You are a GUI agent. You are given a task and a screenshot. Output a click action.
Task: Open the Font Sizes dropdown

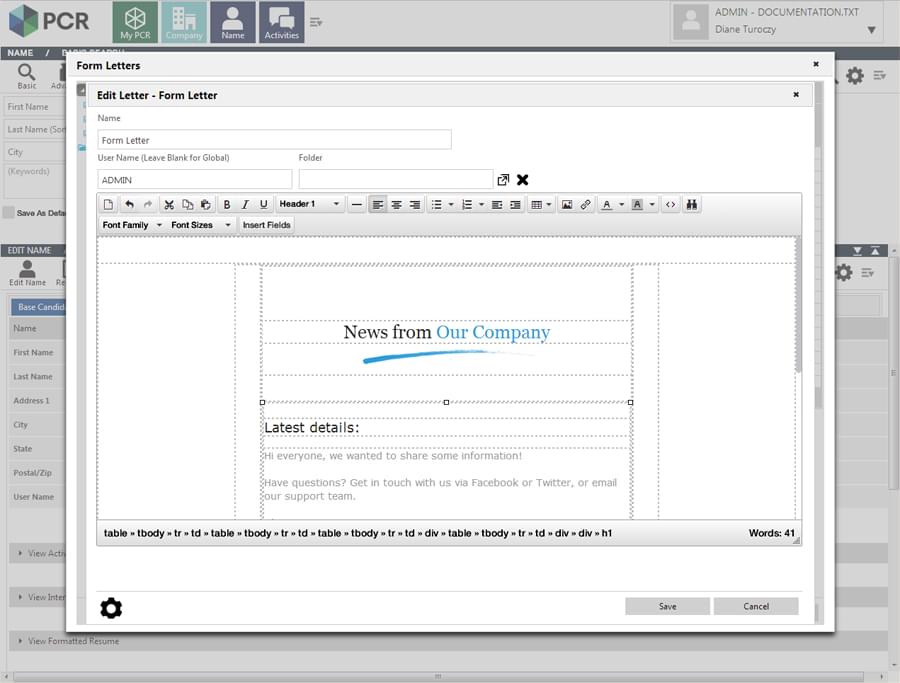[x=201, y=225]
